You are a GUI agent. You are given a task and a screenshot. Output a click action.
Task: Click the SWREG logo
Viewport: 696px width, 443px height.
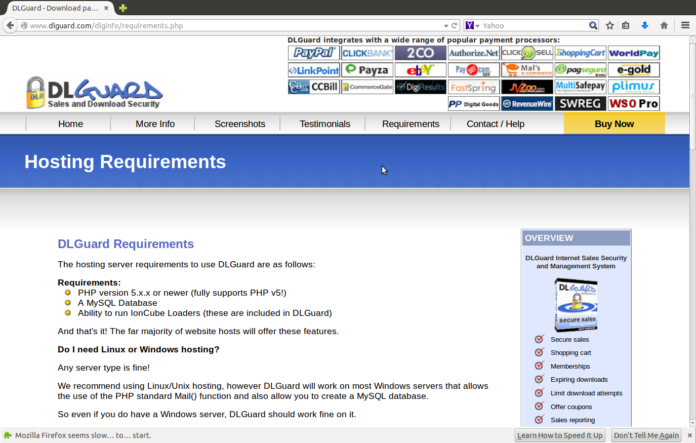(x=581, y=103)
